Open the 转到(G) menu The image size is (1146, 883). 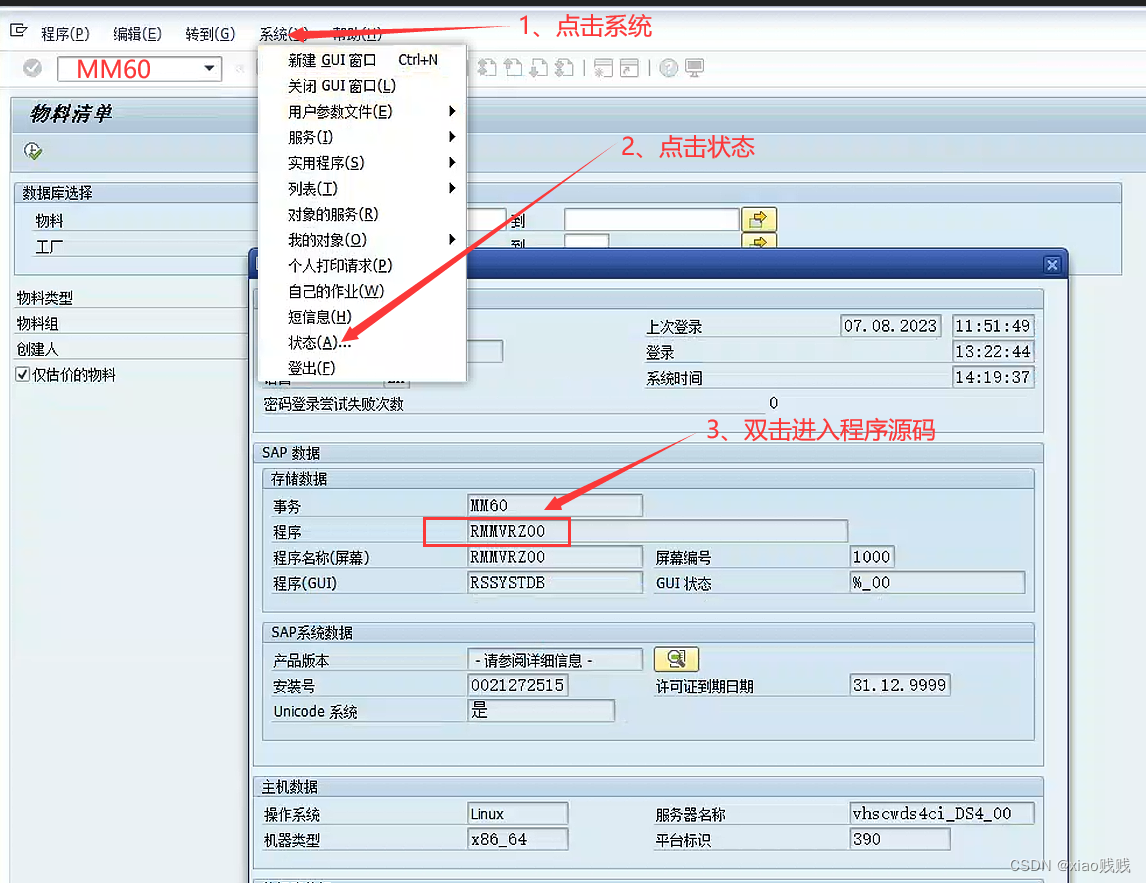click(x=209, y=33)
